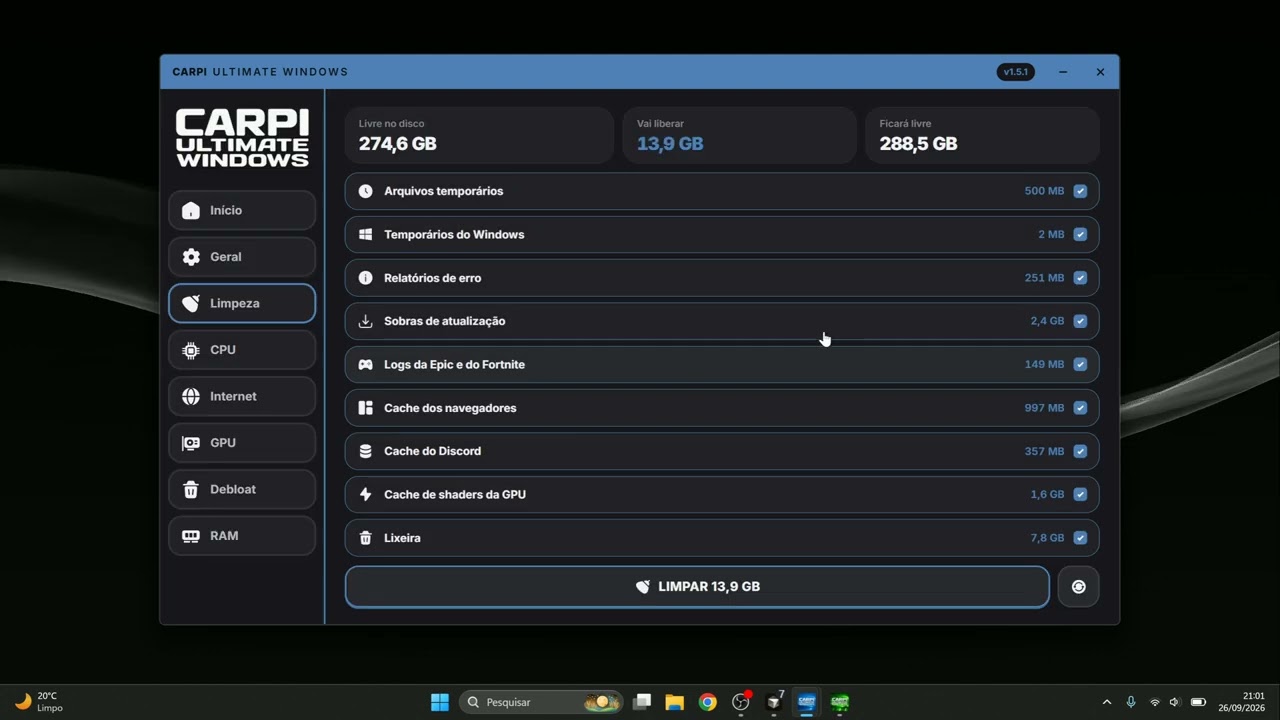1280x720 pixels.
Task: Toggle the Cache do Discord checkbox
Action: coord(1080,451)
